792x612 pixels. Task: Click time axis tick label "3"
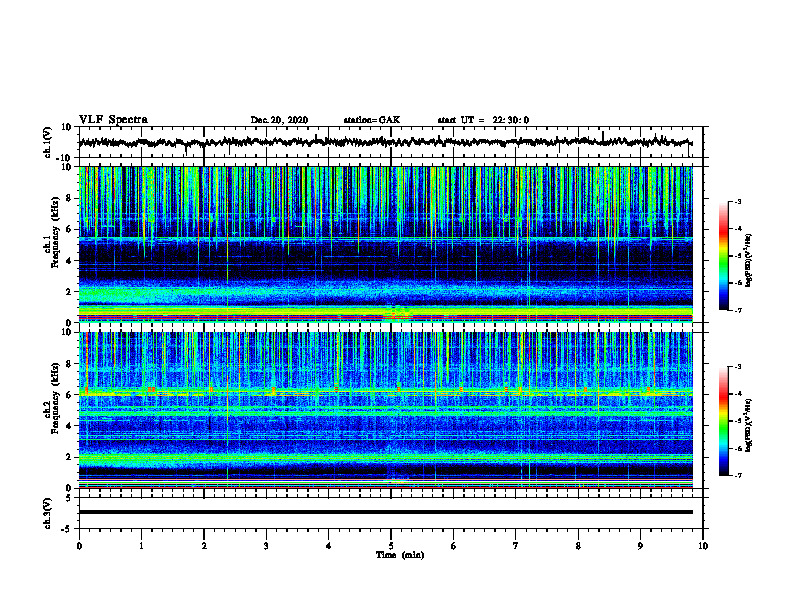click(266, 546)
